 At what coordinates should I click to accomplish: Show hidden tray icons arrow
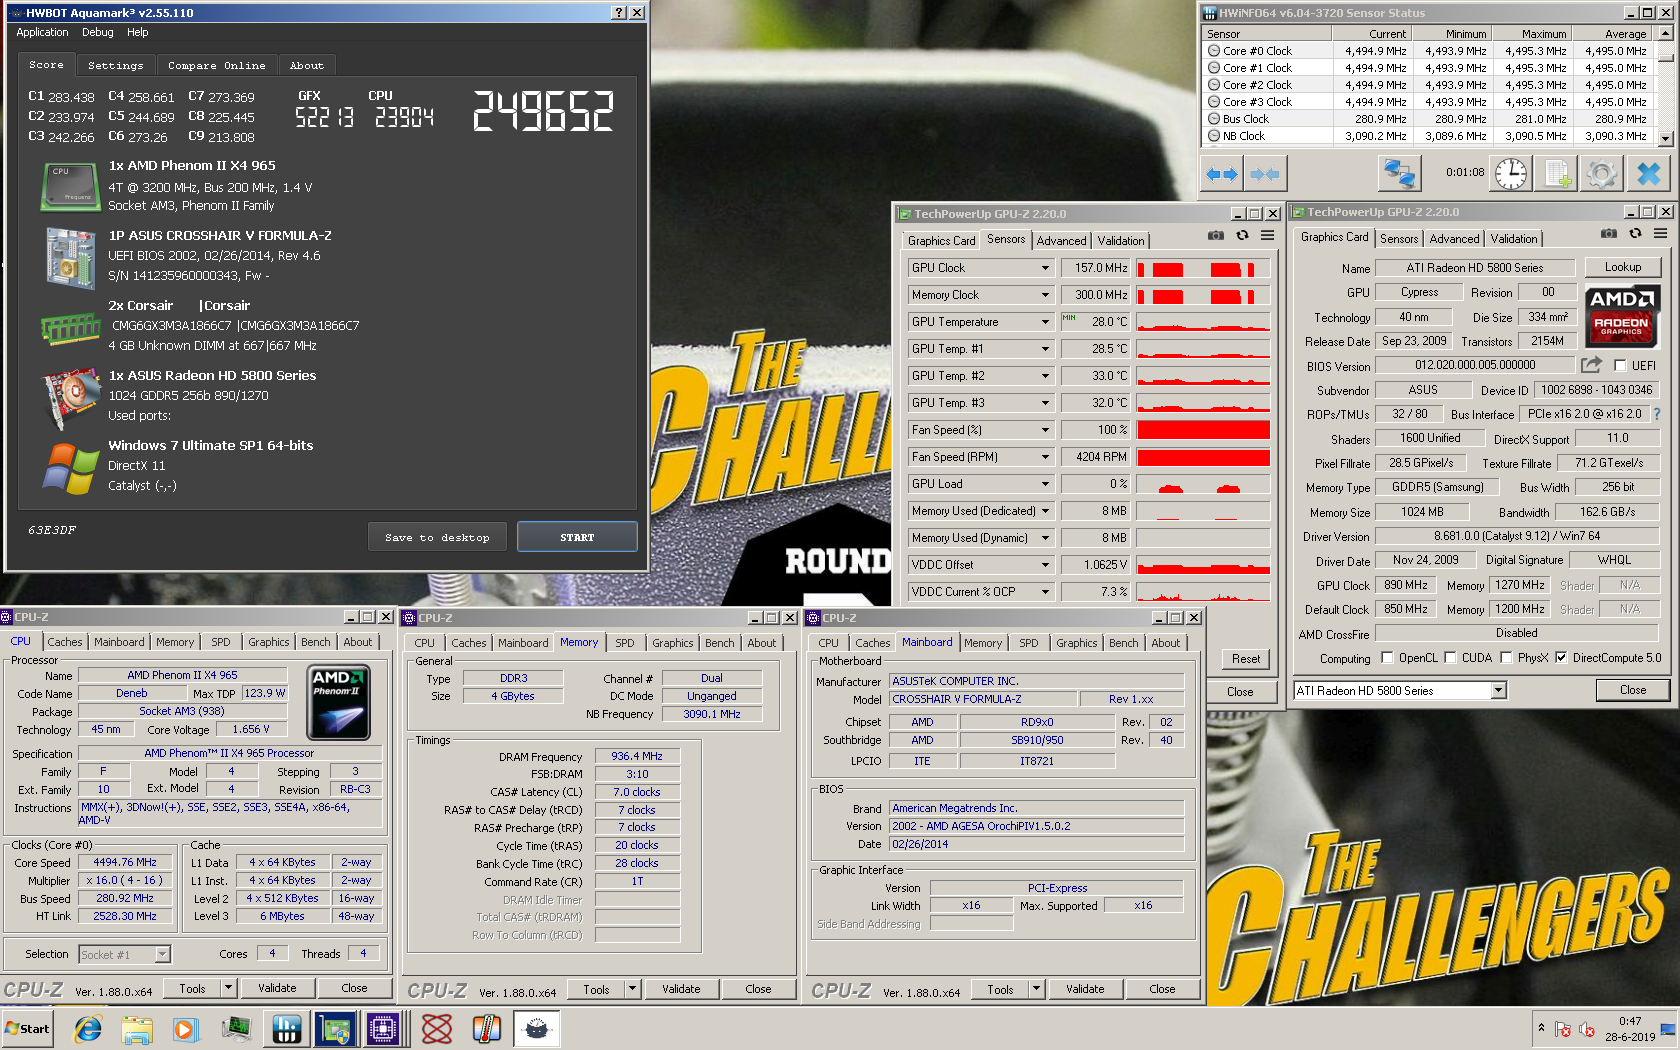tap(1541, 1027)
